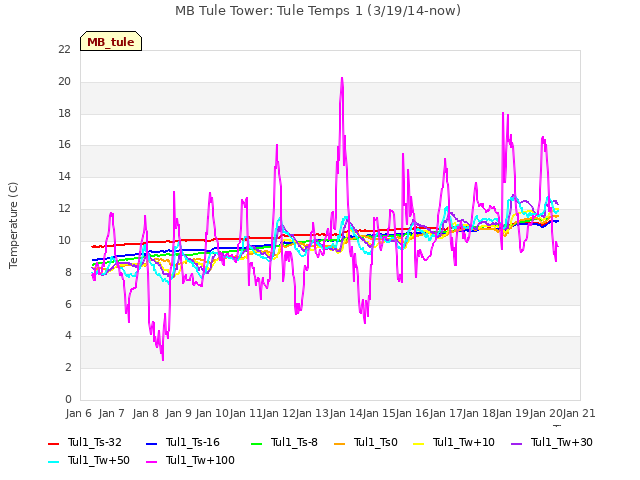Image resolution: width=640 pixels, height=480 pixels.
Task: Click the Jan 10 x-axis tick label
Action: 212,413
